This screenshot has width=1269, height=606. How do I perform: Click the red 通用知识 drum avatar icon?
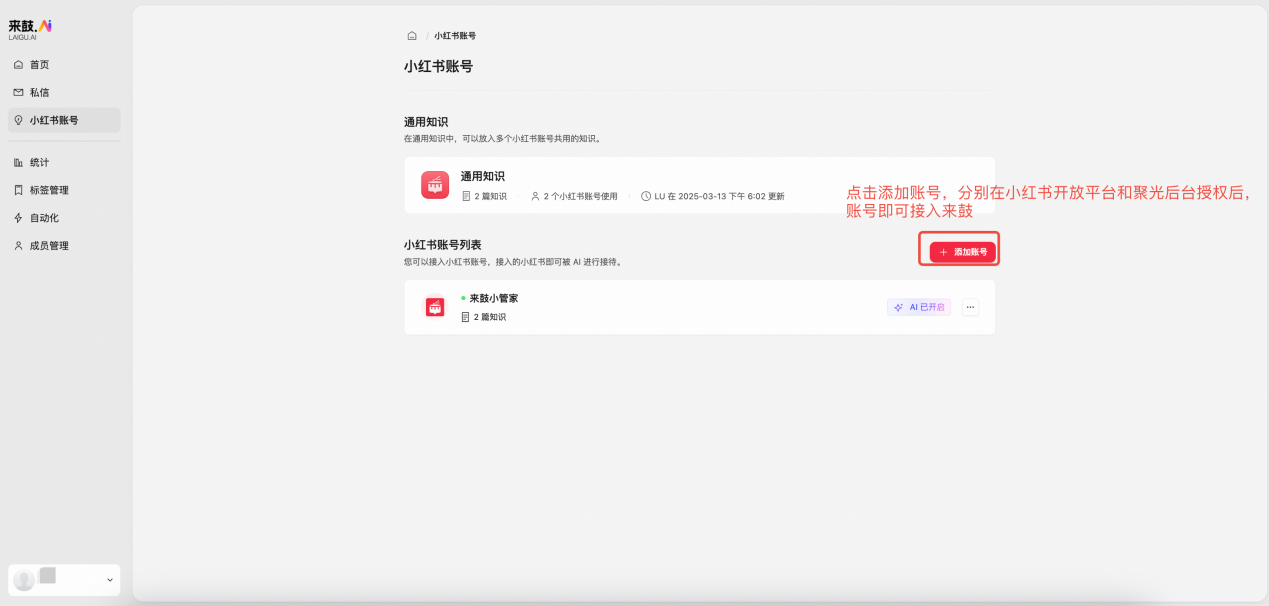tap(435, 184)
